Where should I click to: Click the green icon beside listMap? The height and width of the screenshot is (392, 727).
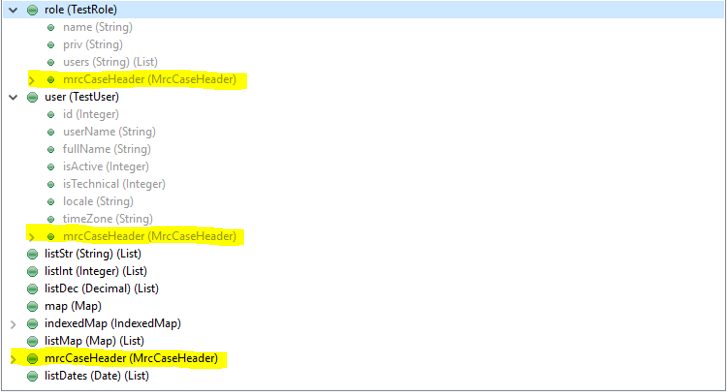tap(32, 341)
